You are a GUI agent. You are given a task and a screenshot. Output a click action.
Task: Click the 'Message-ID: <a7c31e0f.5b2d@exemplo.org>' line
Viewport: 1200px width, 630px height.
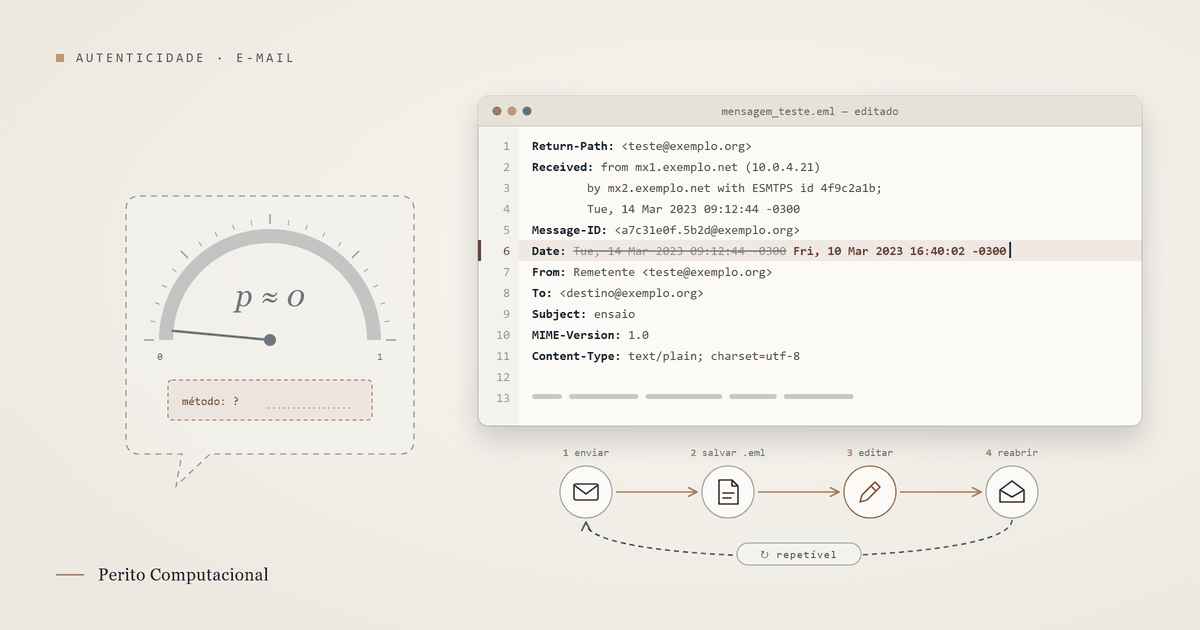666,230
